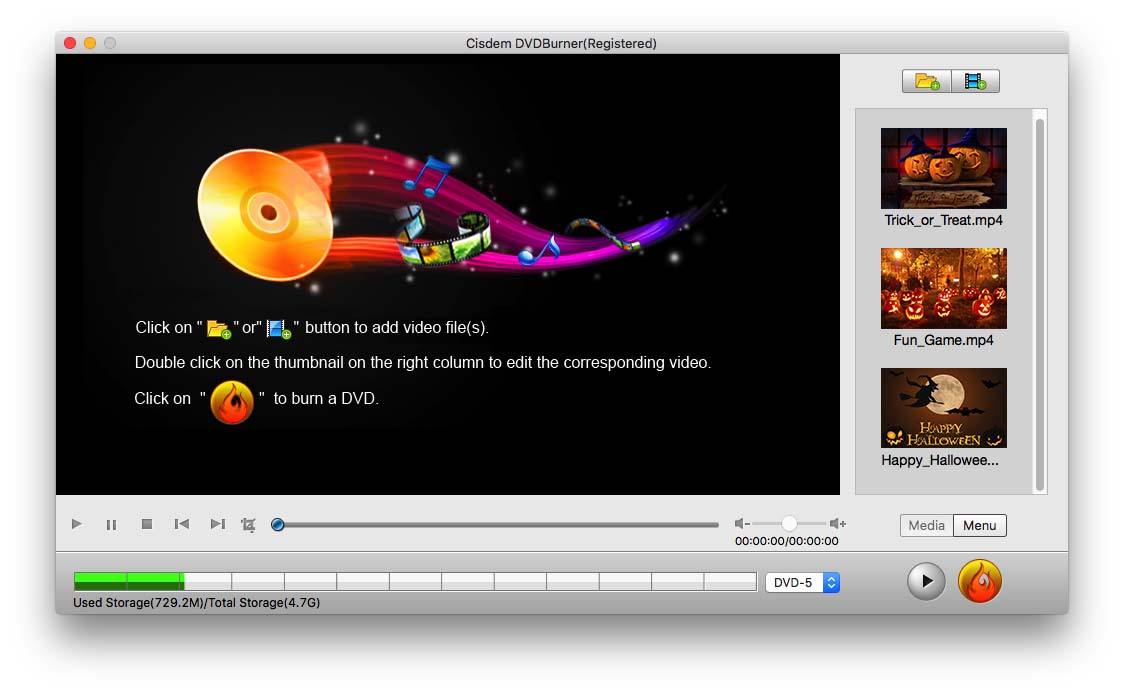Click the crop snapshot icon
This screenshot has height=694, width=1124.
pyautogui.click(x=248, y=525)
